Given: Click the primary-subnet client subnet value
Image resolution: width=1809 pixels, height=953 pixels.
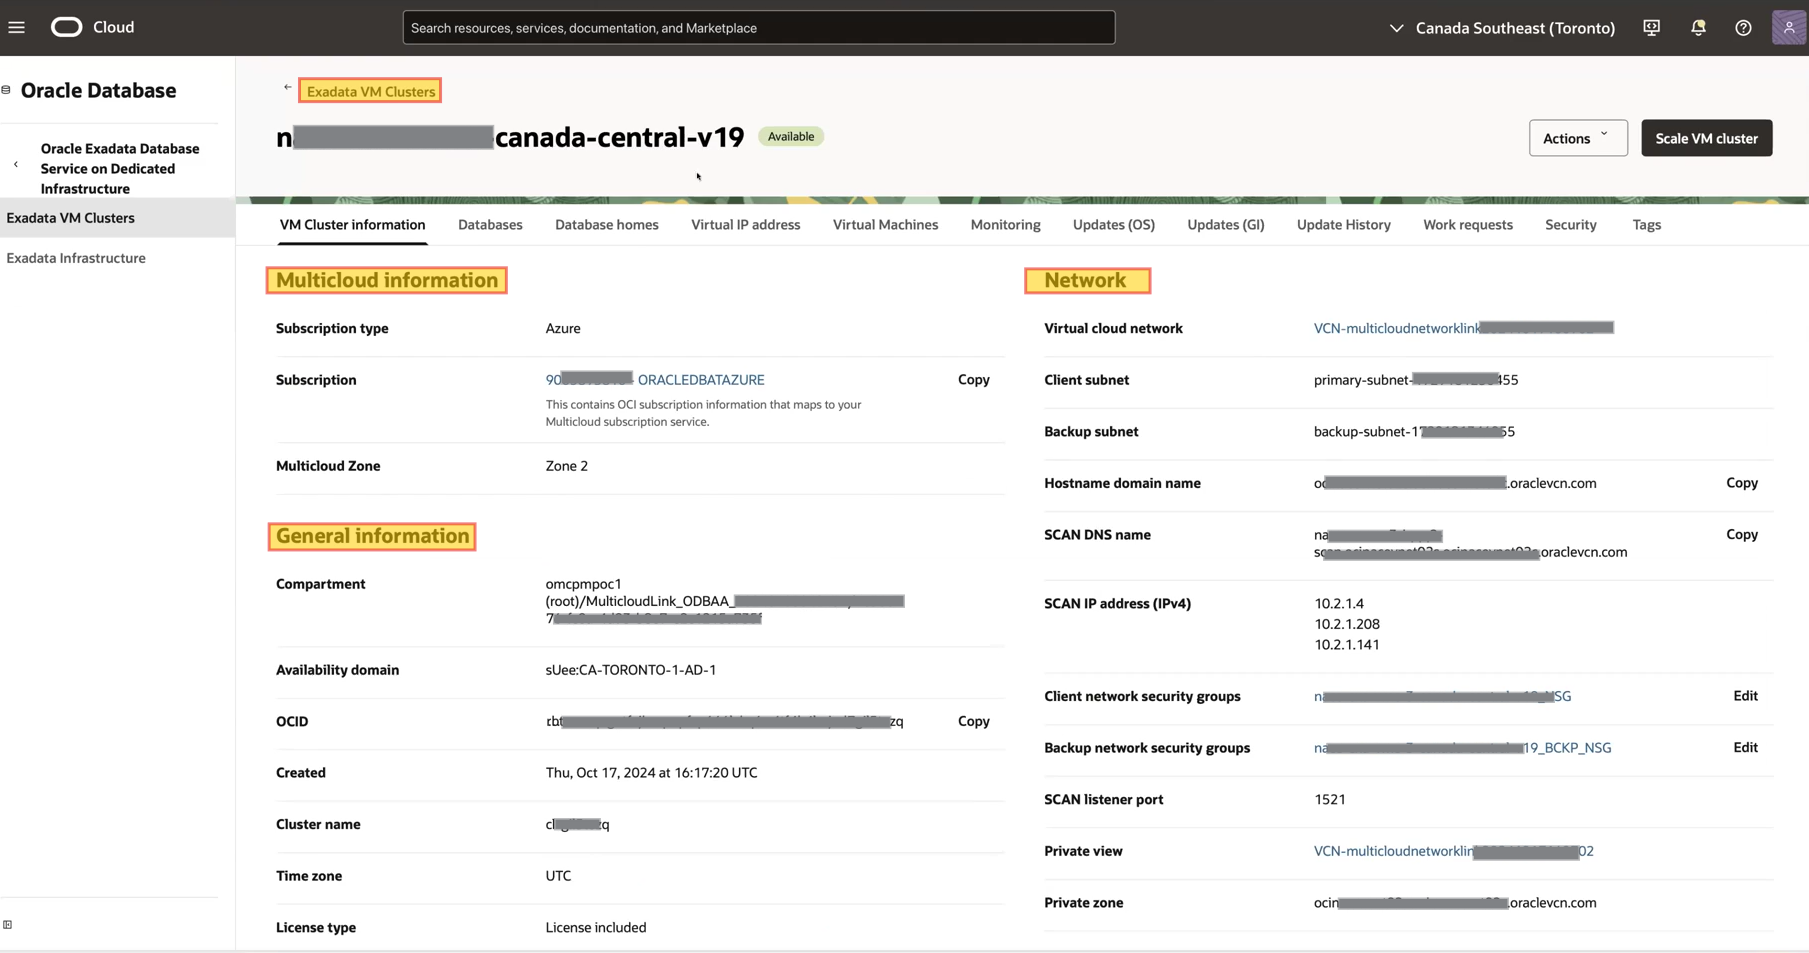Looking at the screenshot, I should tap(1416, 380).
